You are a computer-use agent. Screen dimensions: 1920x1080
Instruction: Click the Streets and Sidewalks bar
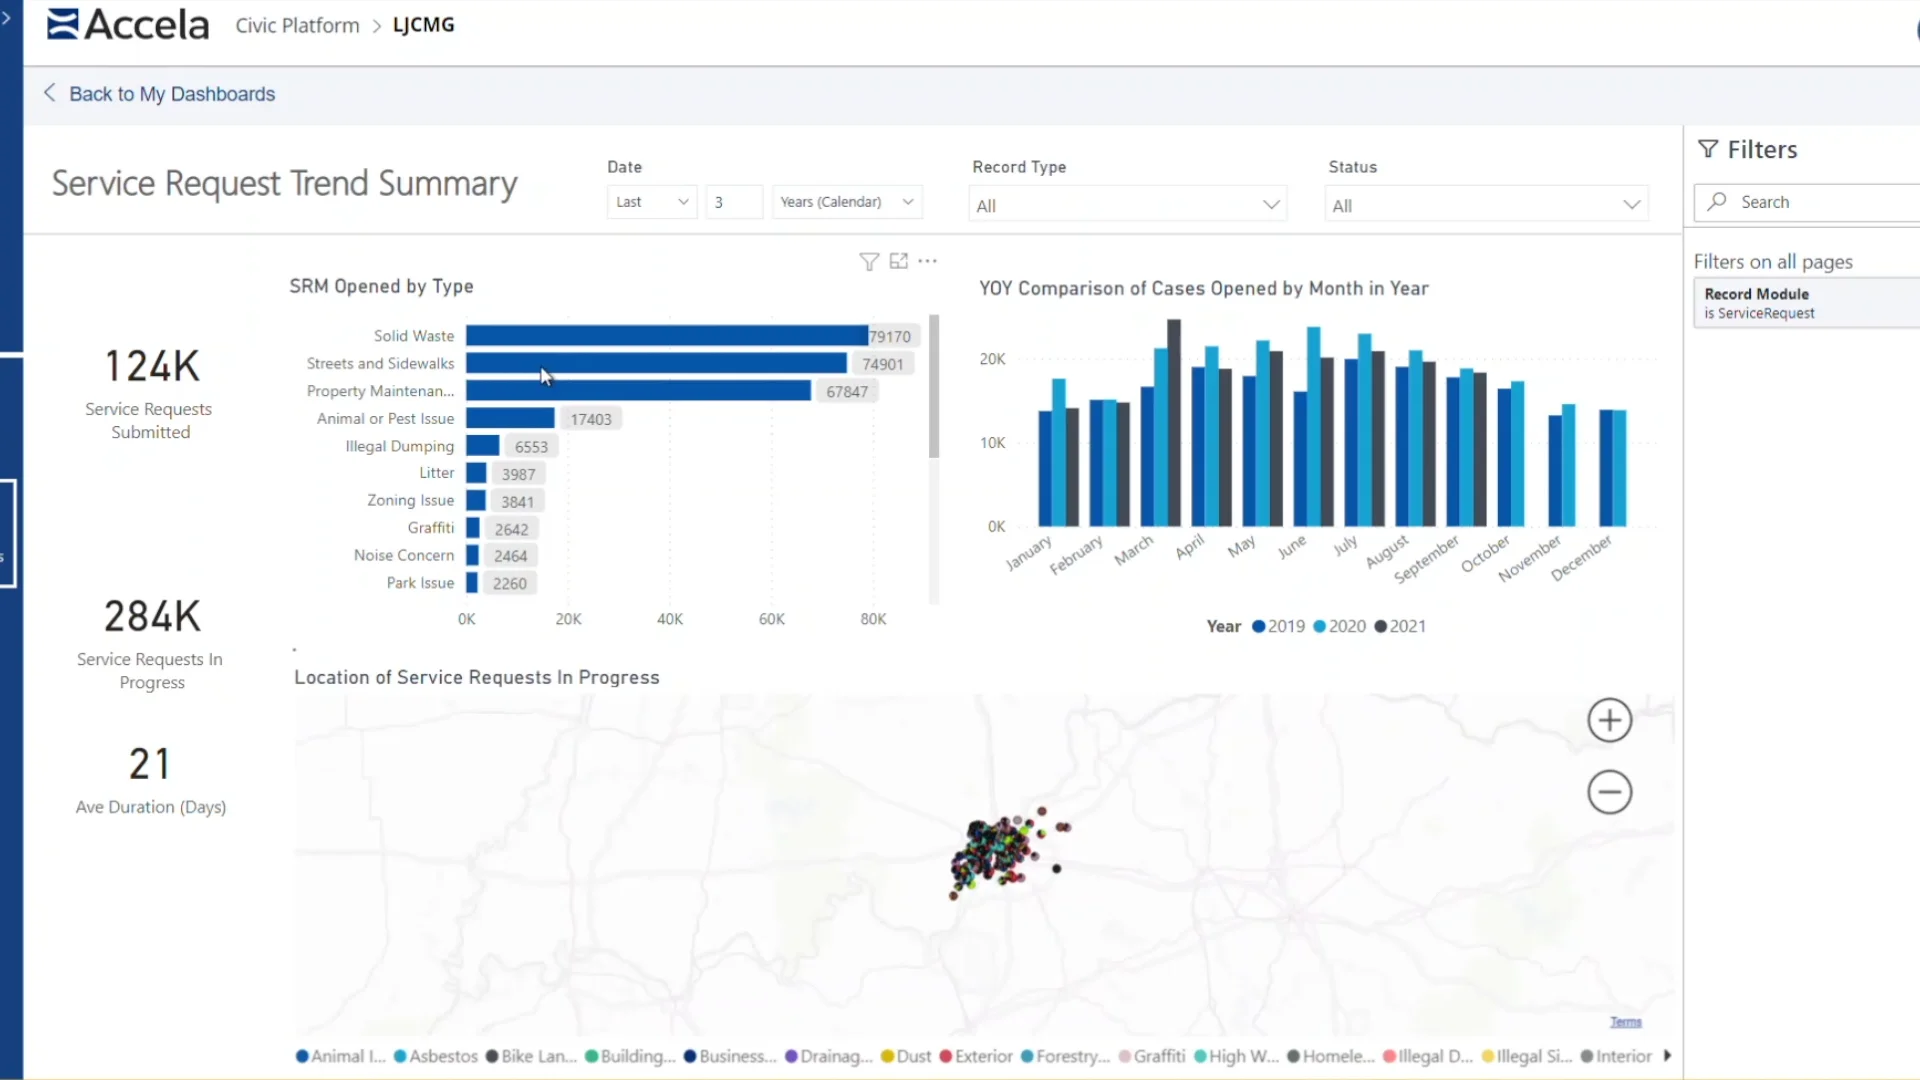(656, 364)
